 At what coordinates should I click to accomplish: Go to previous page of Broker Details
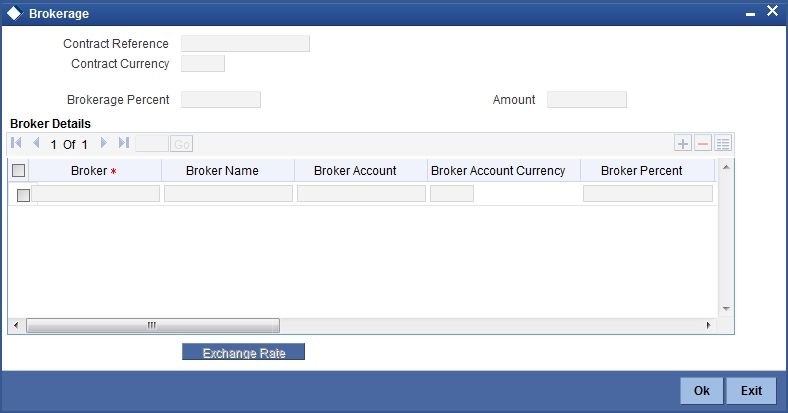pos(36,143)
